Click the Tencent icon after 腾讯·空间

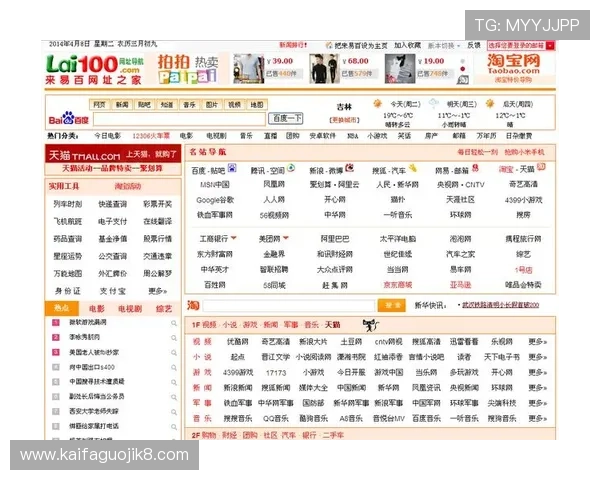click(x=291, y=168)
